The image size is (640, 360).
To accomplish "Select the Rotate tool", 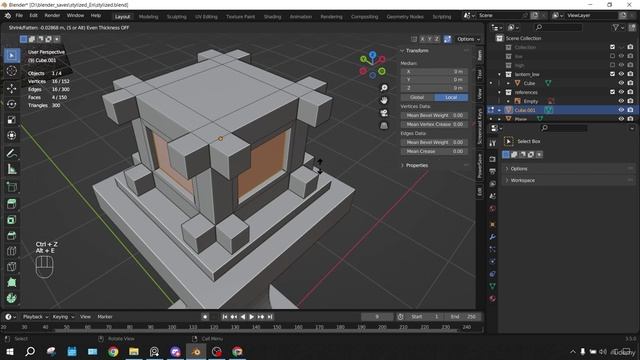I will (12, 104).
